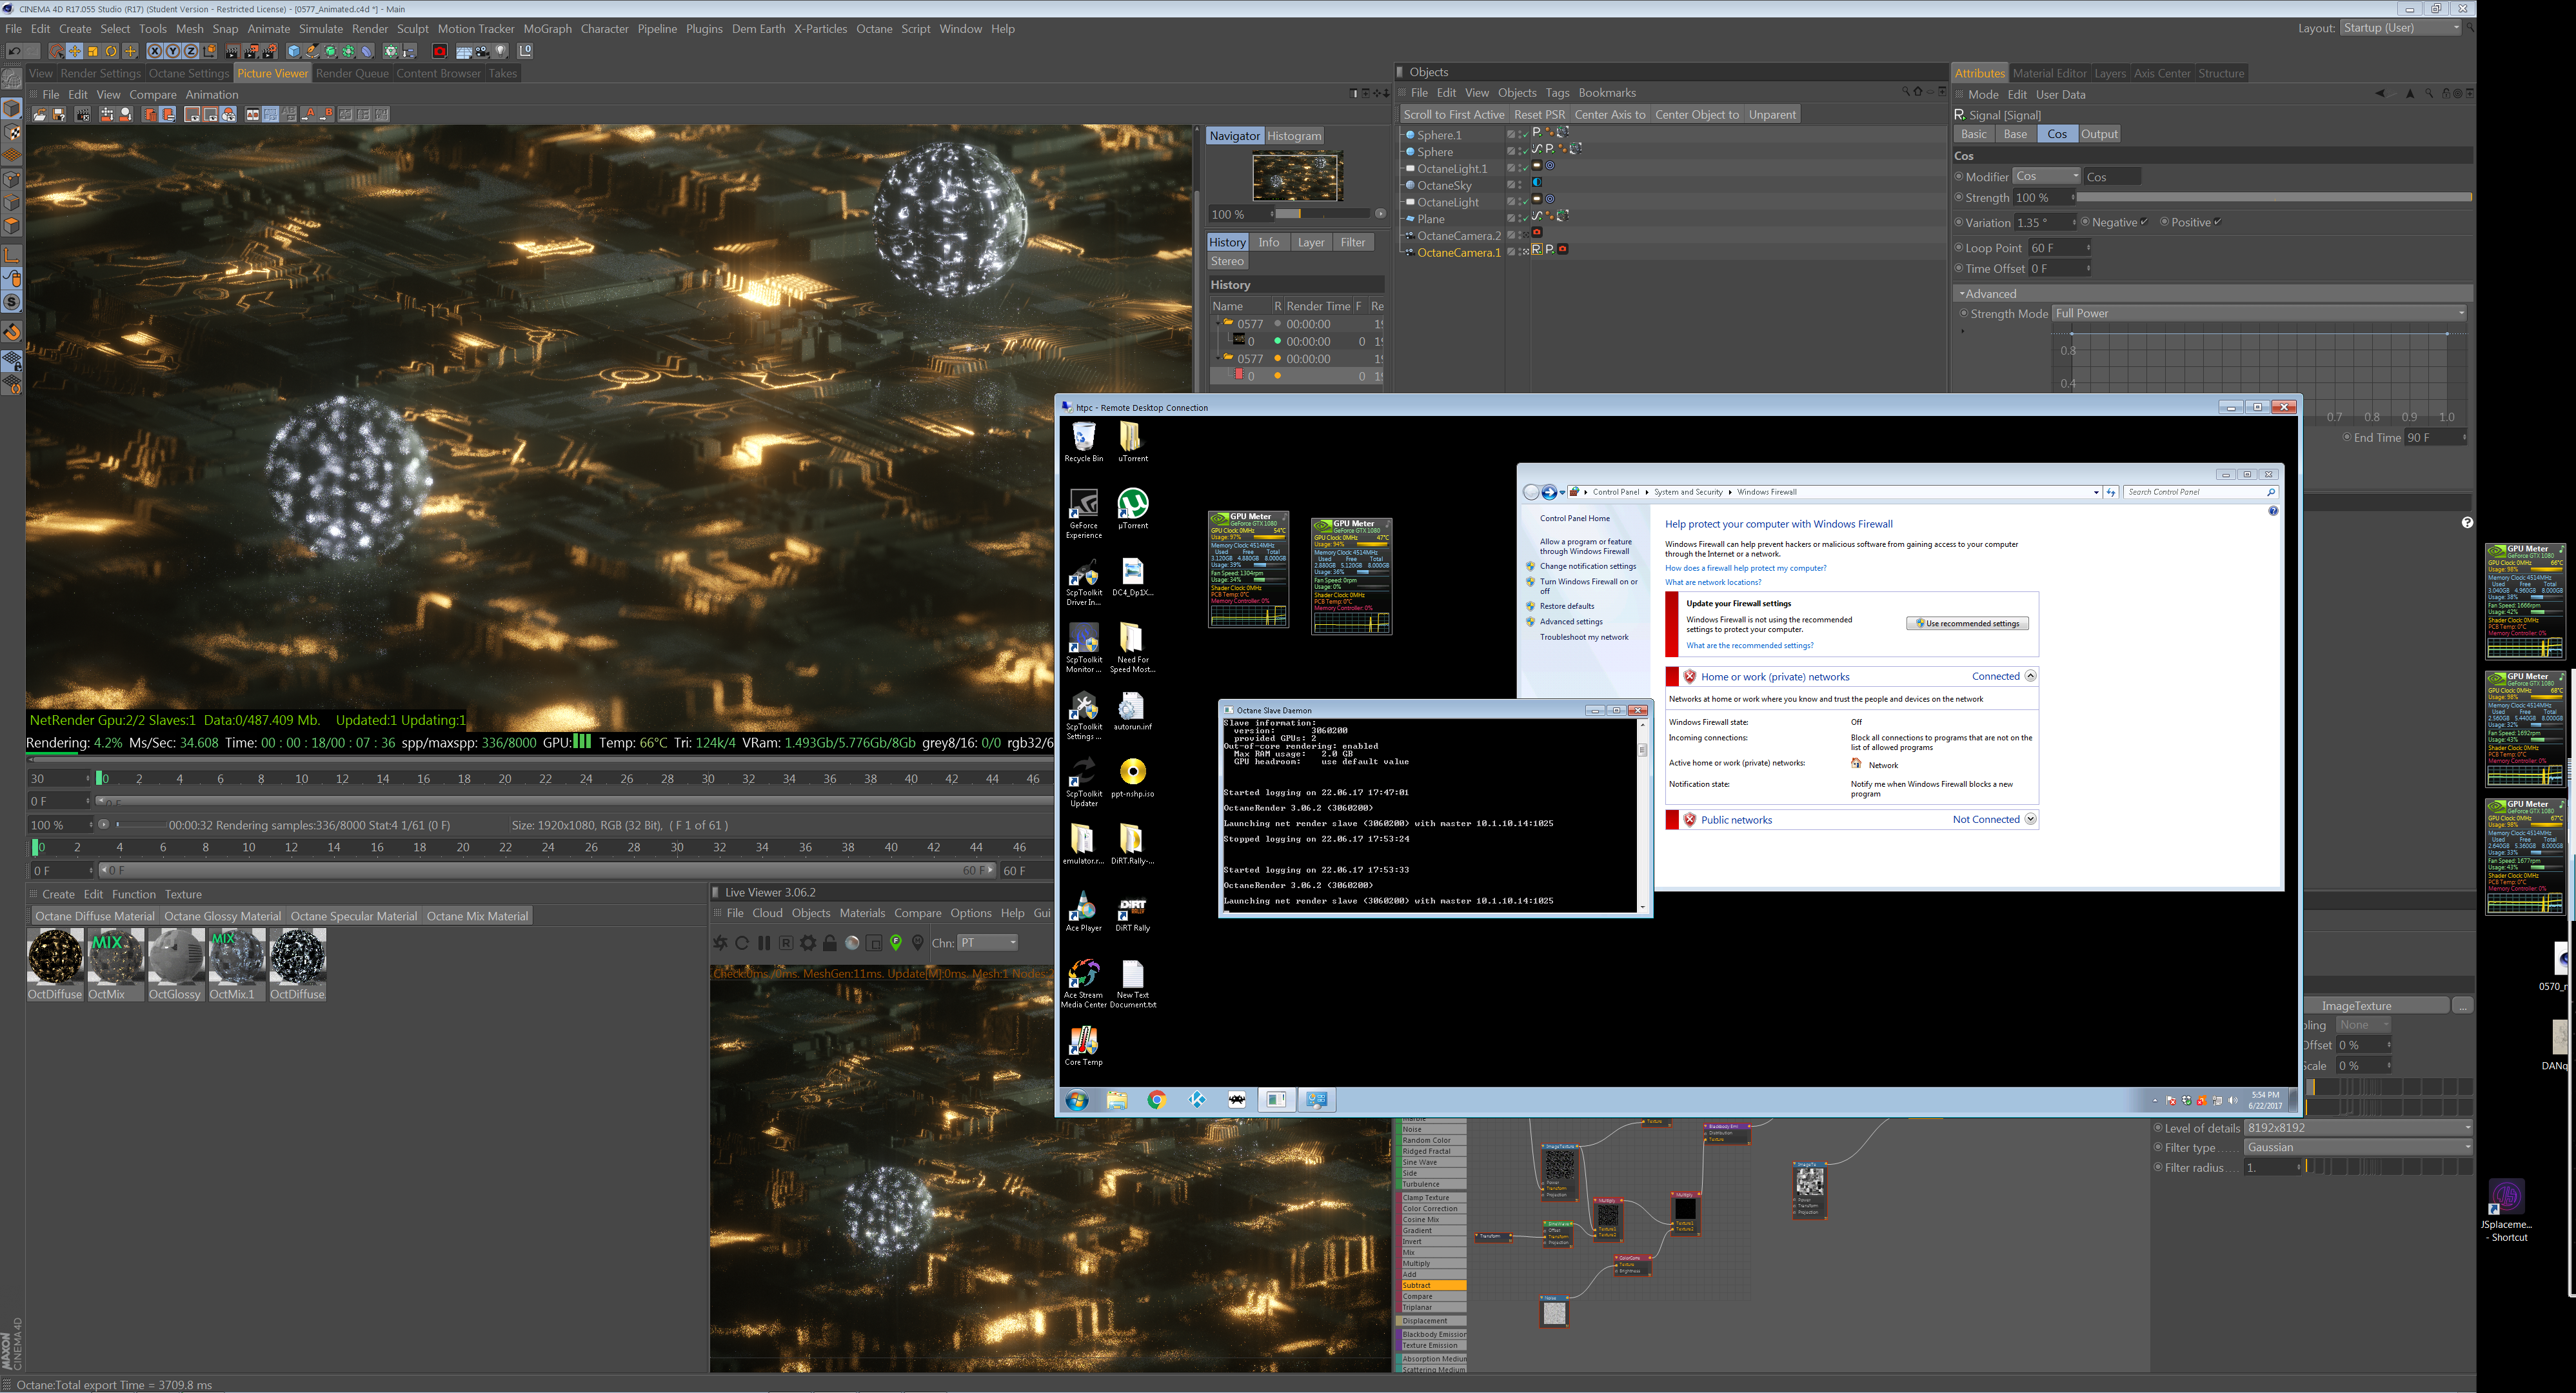Click the Y axis lock icon
2576x1393 pixels.
coord(173,51)
